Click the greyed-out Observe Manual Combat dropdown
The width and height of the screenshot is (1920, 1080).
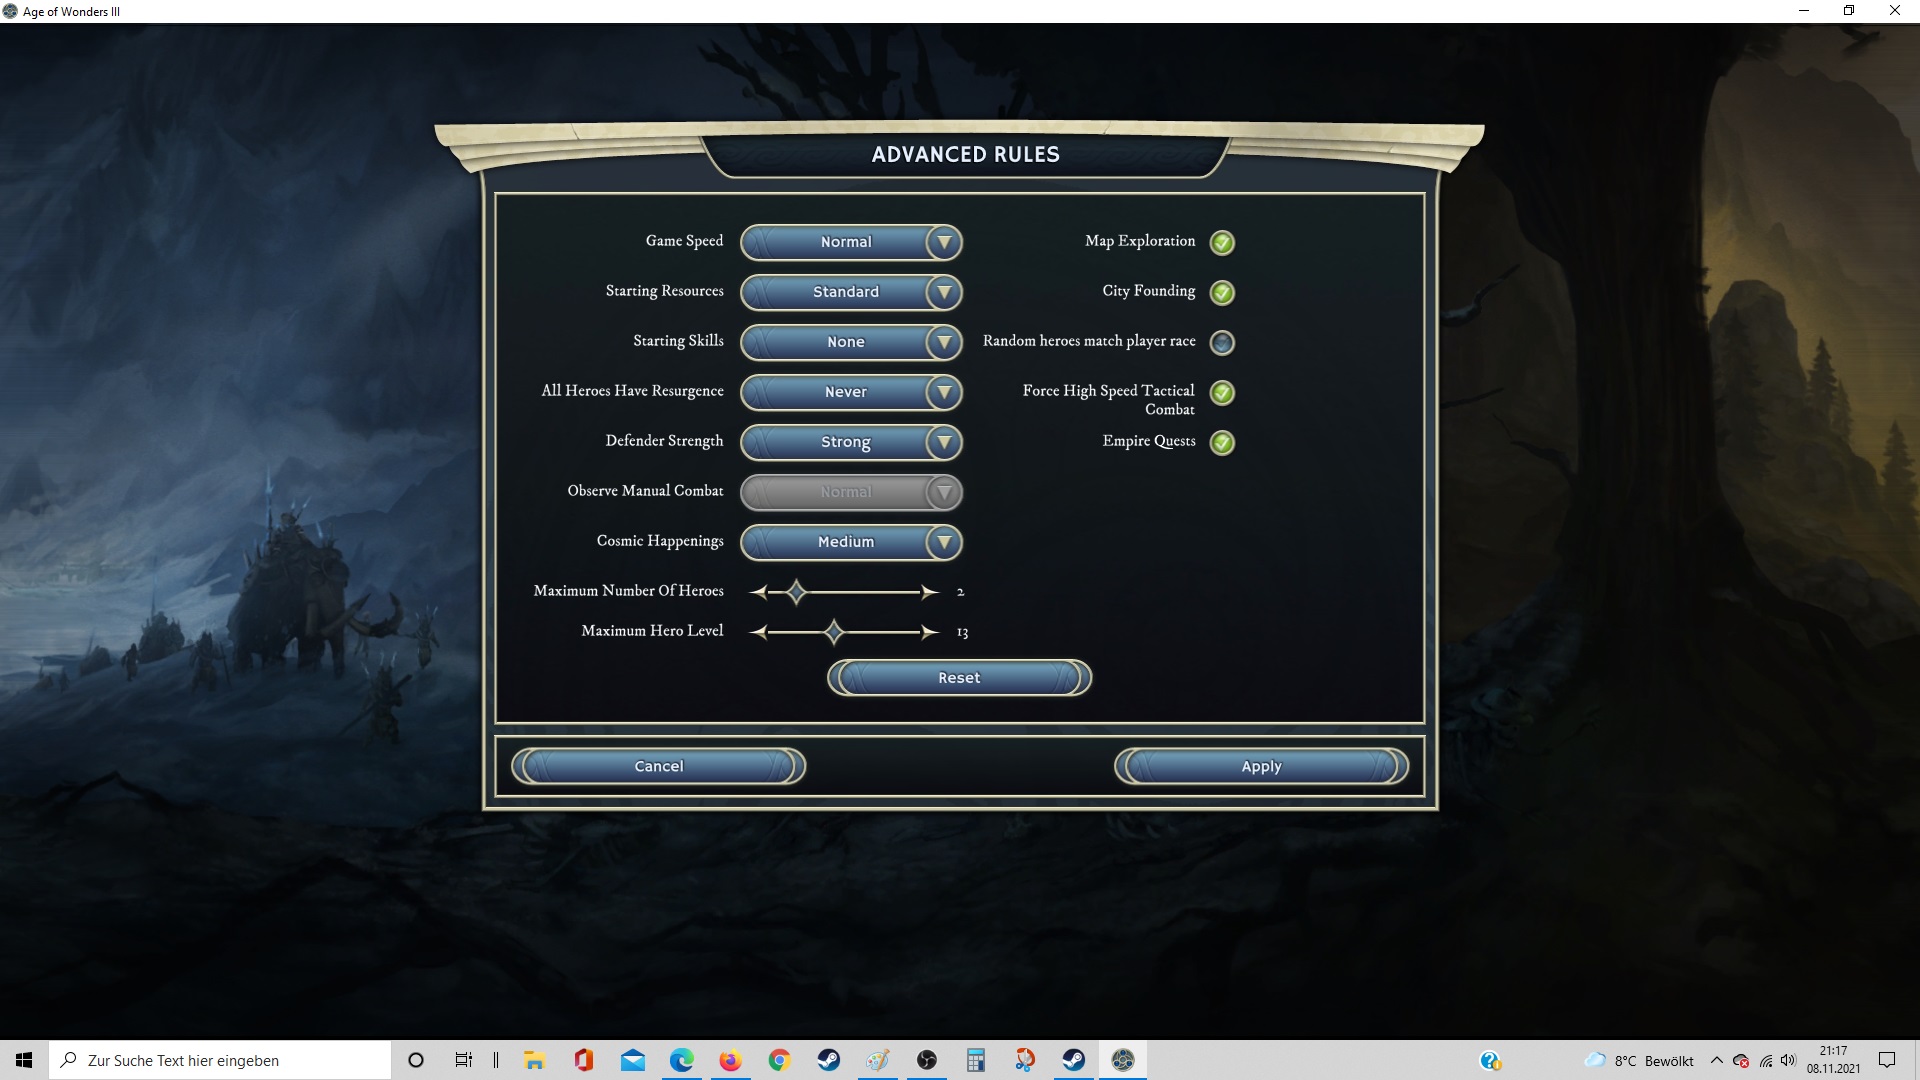pyautogui.click(x=851, y=492)
